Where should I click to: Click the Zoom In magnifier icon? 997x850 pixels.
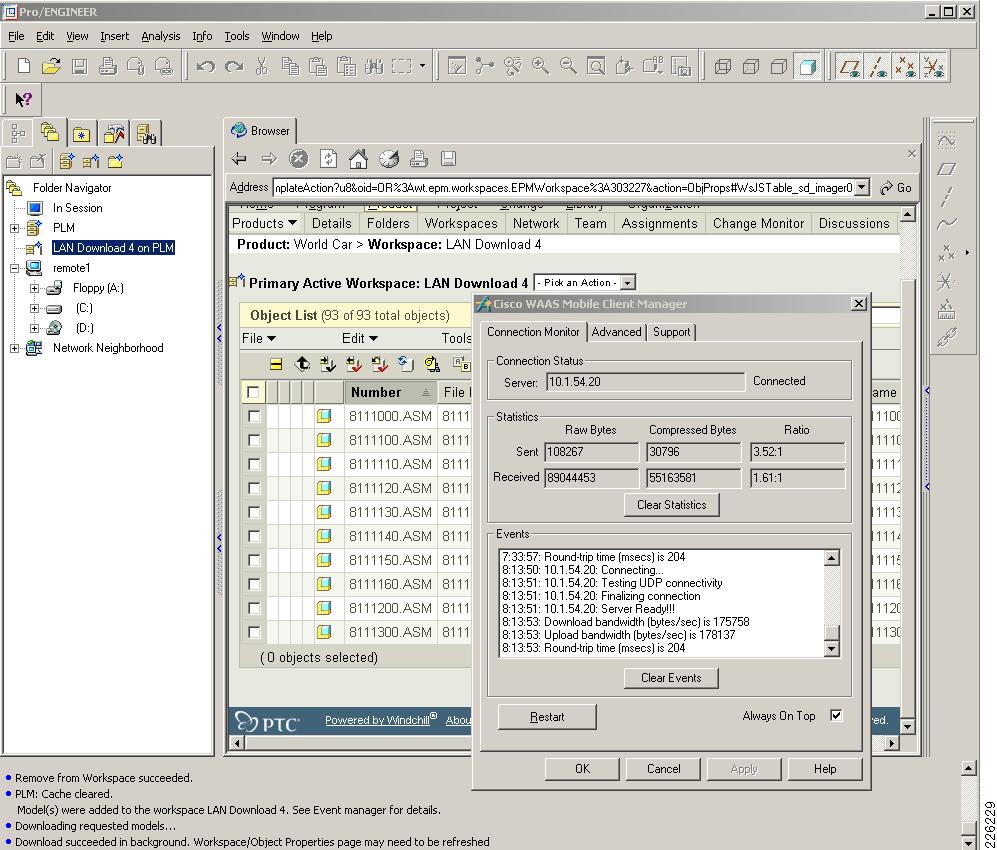coord(540,66)
